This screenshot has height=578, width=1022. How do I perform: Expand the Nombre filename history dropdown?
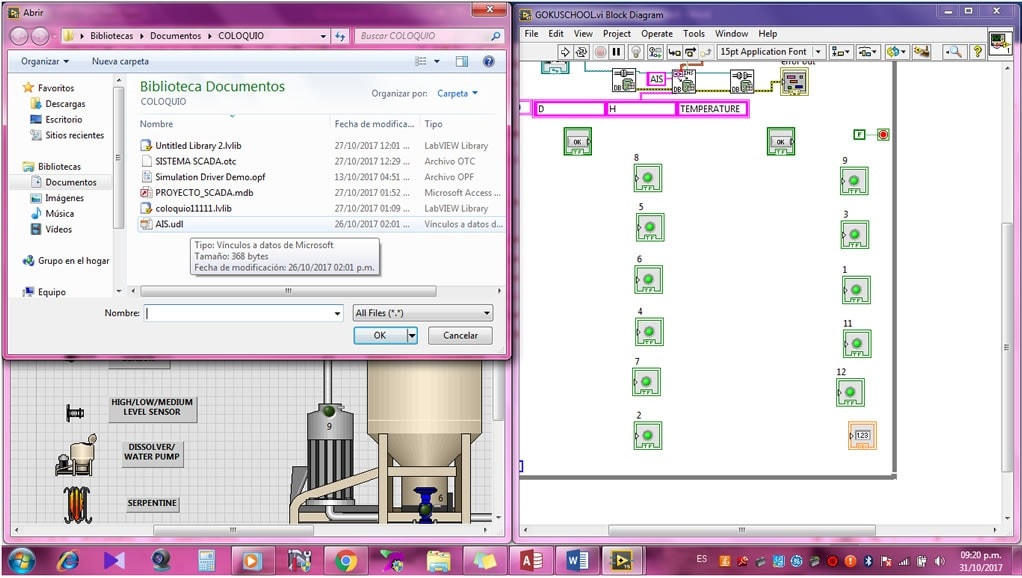(337, 313)
